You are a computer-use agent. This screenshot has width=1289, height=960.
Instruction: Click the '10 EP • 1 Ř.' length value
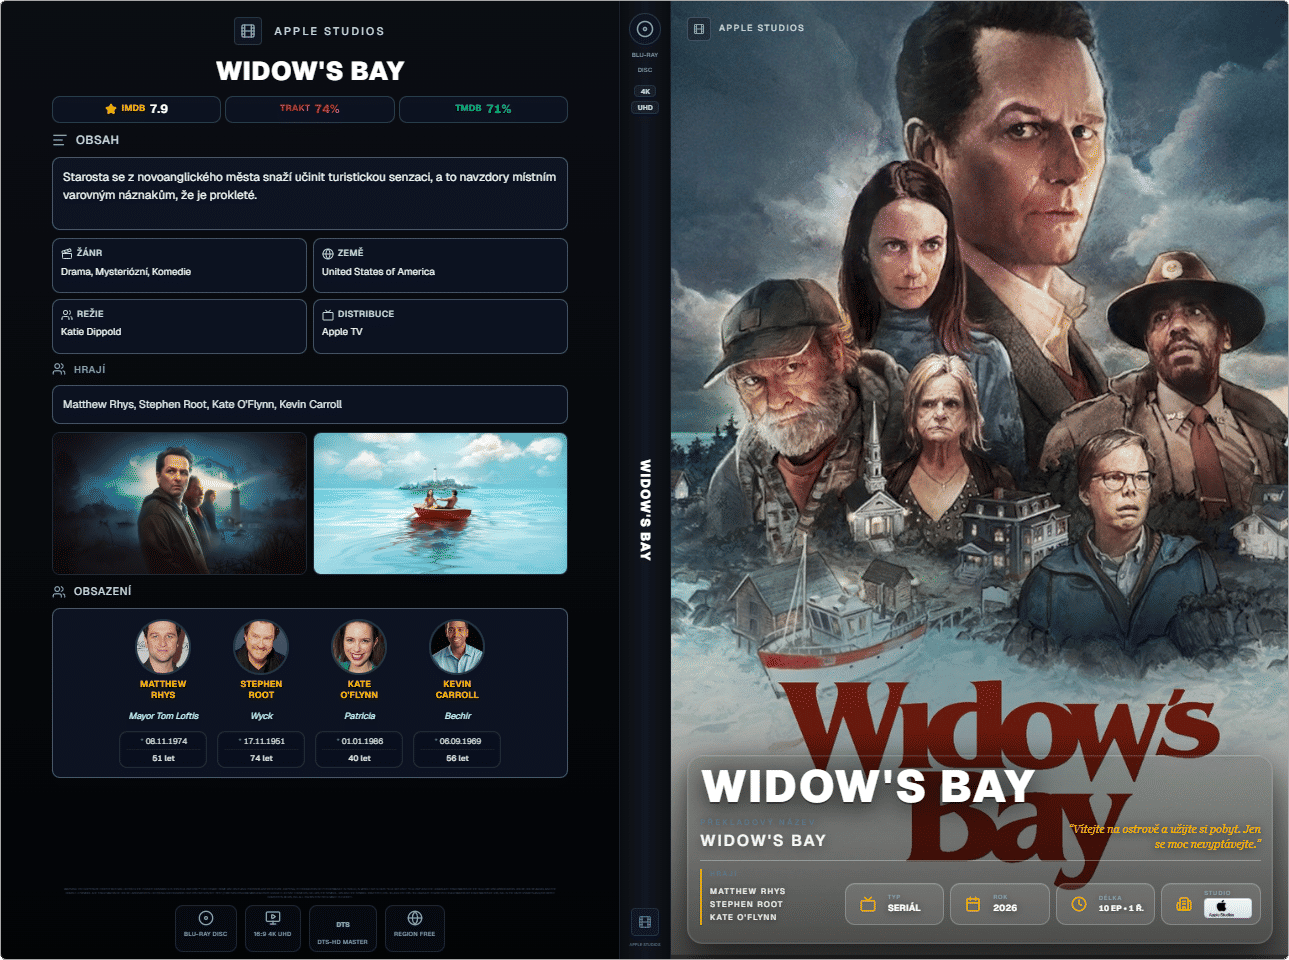click(x=1120, y=908)
